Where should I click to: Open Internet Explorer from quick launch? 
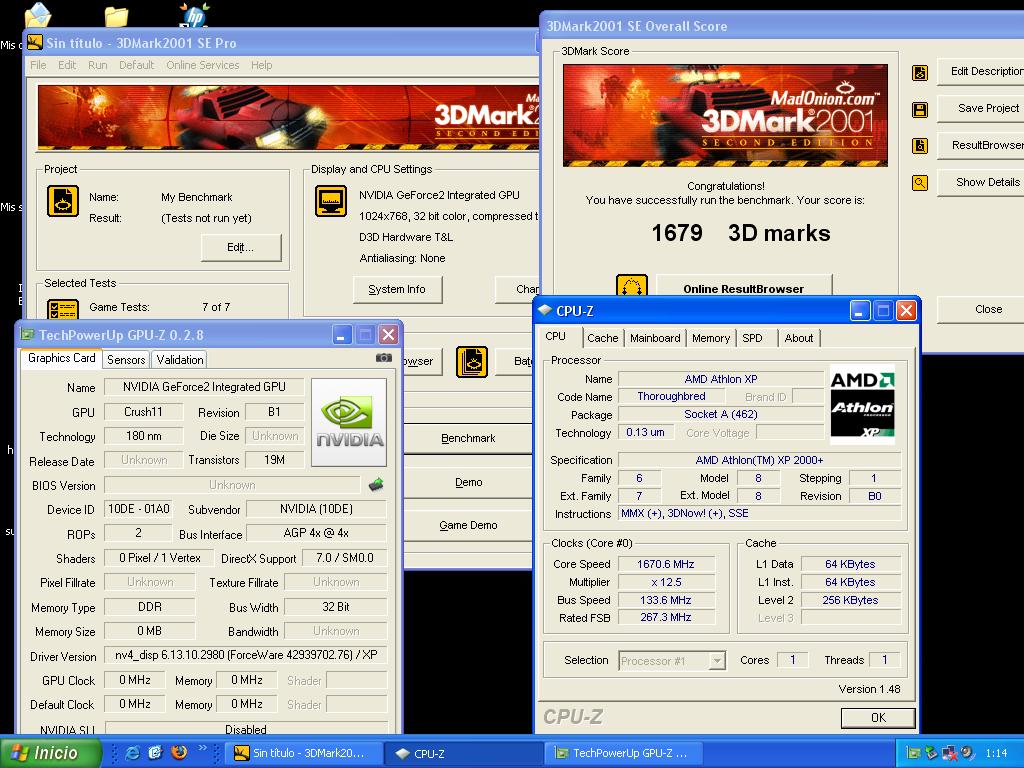pos(133,752)
